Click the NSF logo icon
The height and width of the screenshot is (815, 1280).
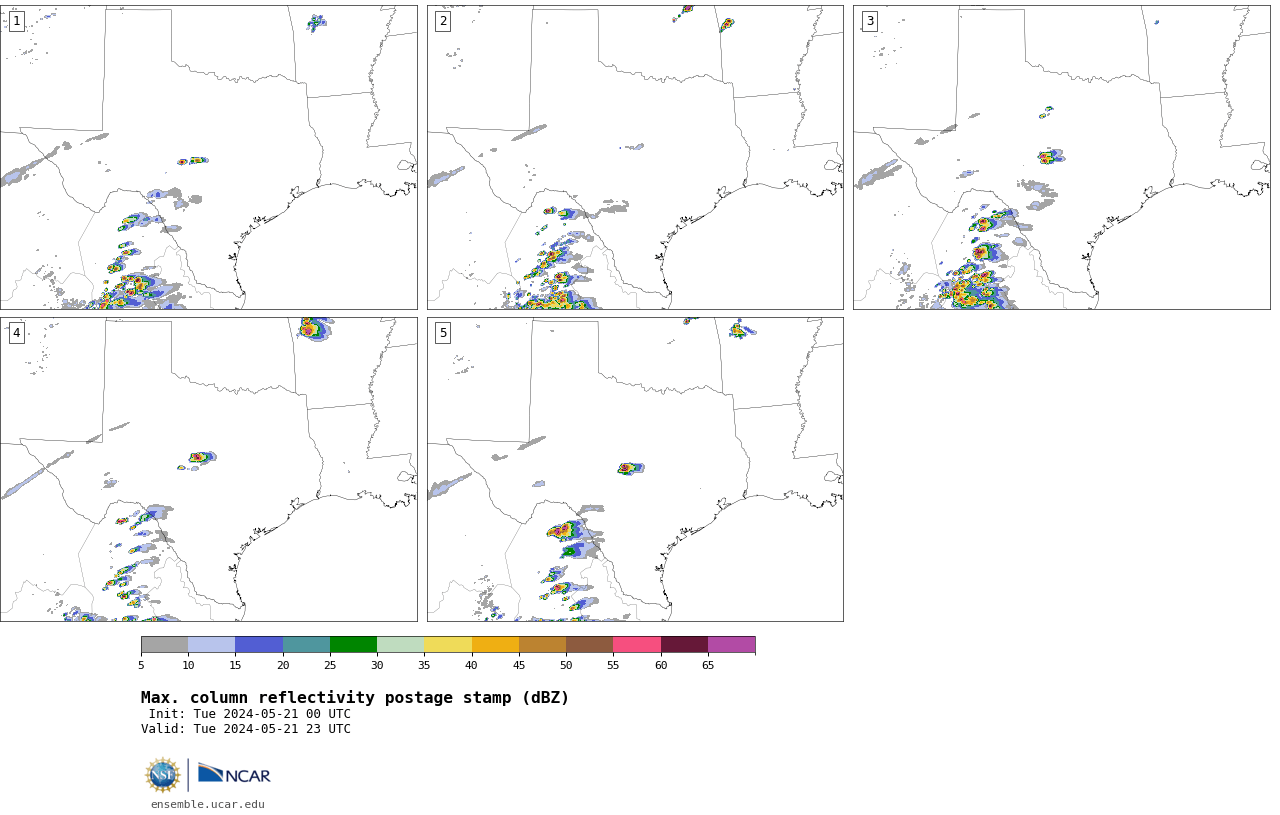click(x=163, y=775)
